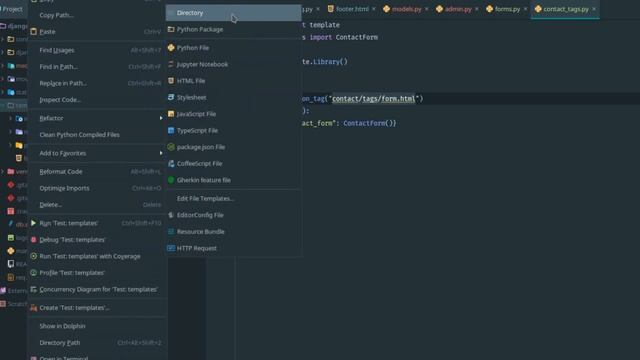Click the package.json File icon

coord(171,147)
